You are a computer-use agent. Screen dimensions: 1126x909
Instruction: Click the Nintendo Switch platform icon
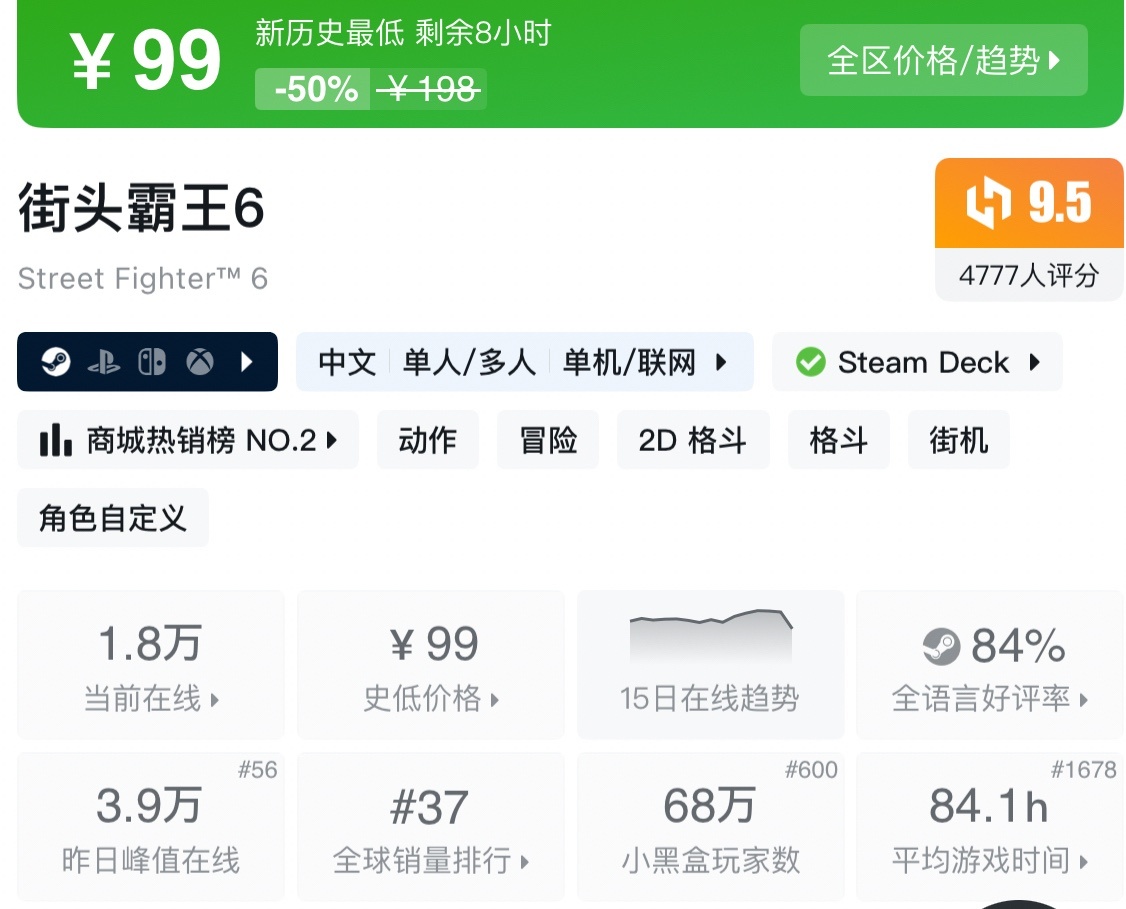pyautogui.click(x=152, y=362)
